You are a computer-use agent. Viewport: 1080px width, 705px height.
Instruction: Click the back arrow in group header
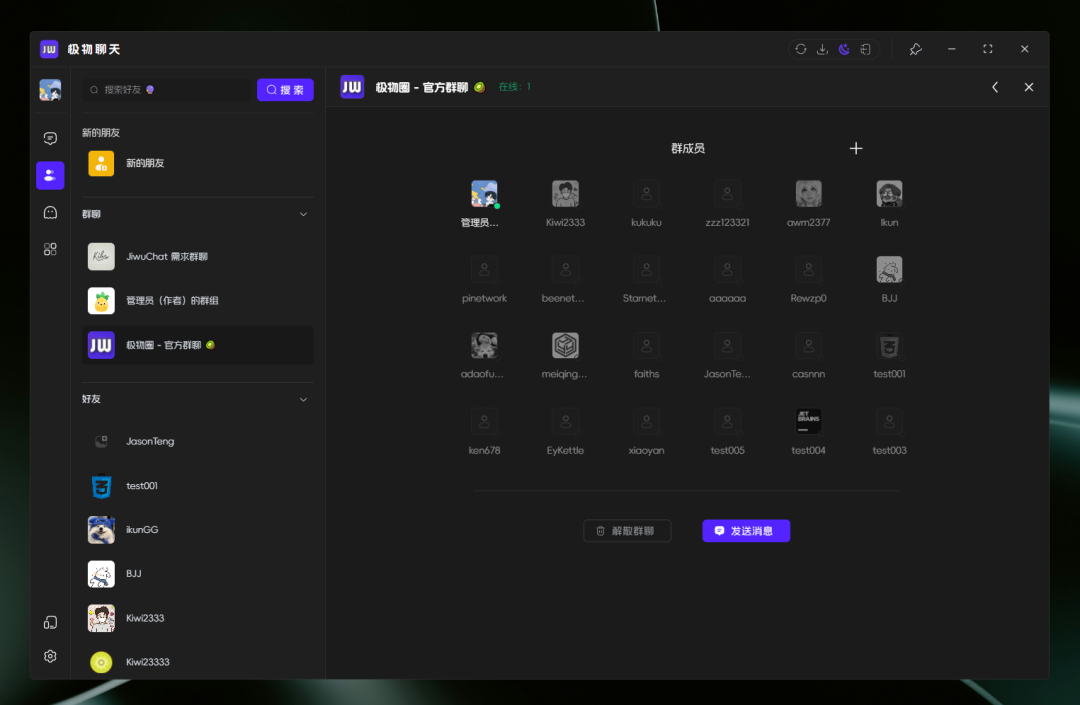(995, 87)
